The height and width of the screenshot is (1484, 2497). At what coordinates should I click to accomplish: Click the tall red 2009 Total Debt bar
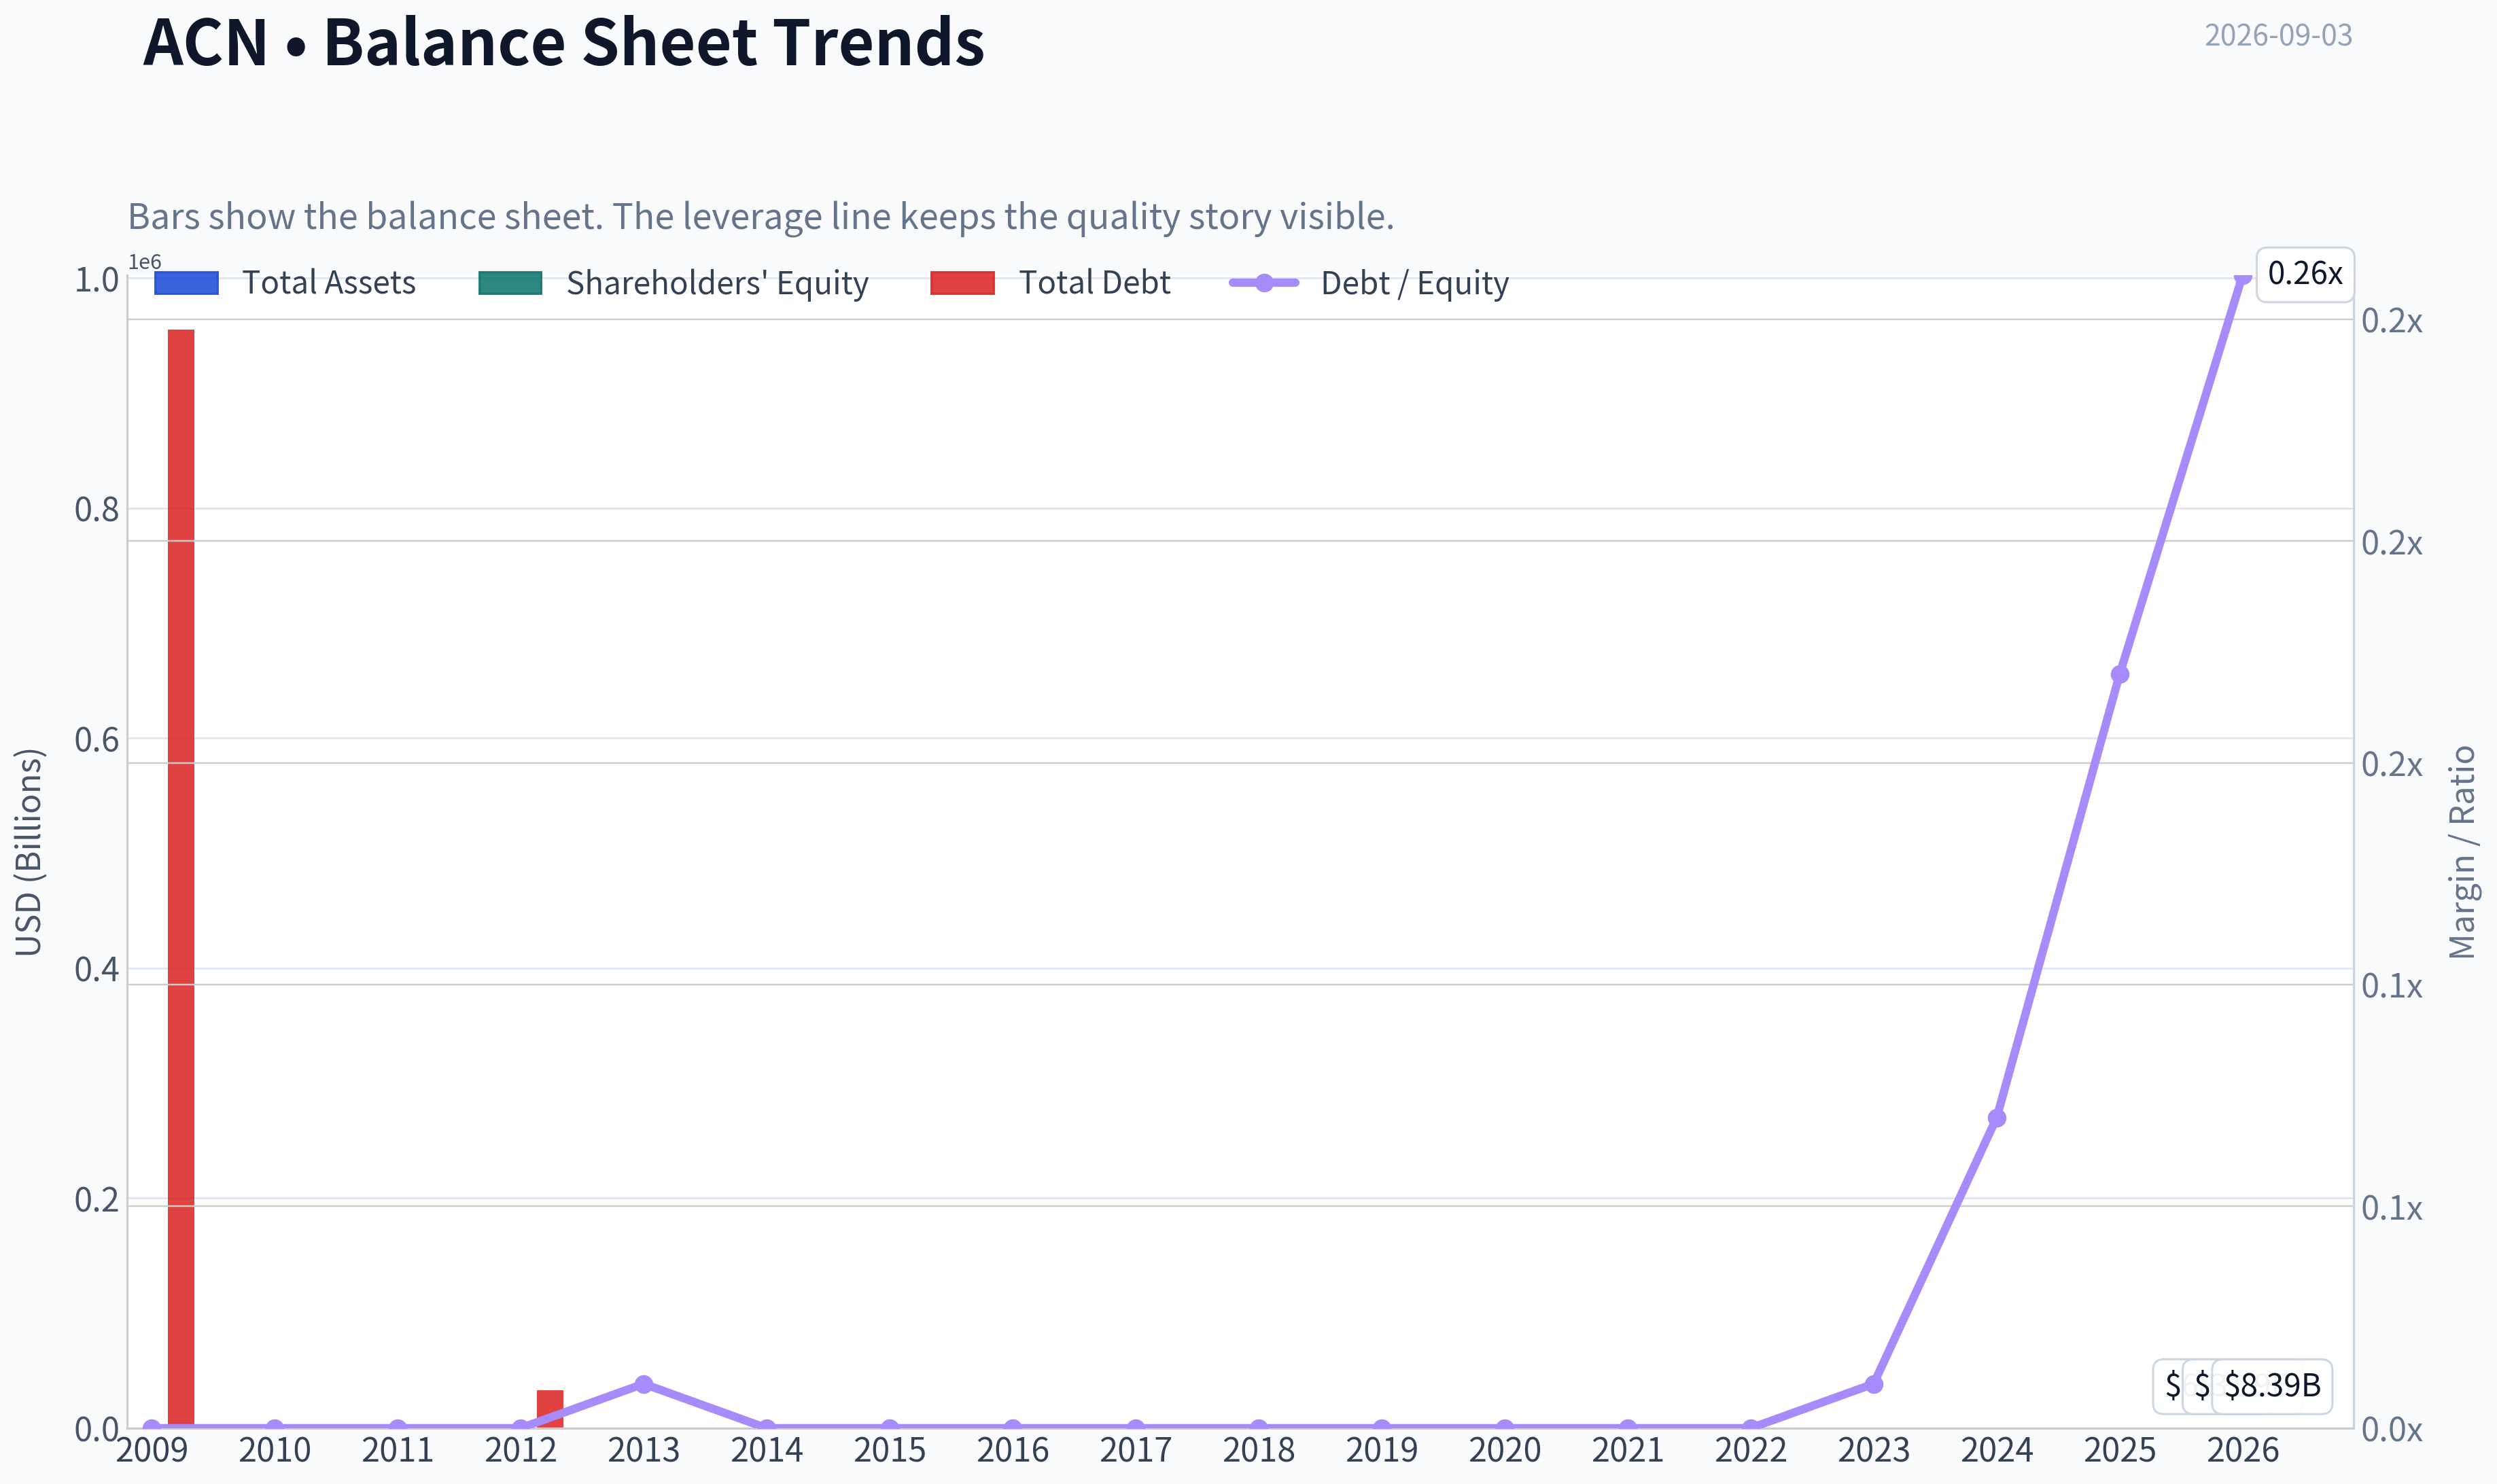click(181, 878)
